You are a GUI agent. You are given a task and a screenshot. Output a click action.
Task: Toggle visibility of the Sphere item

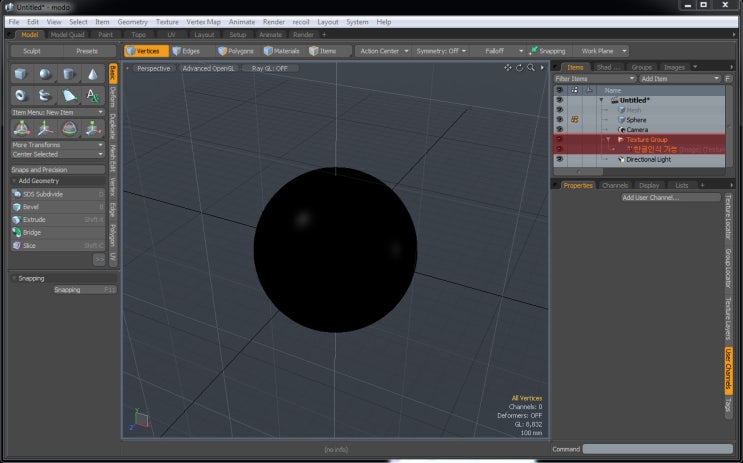[560, 119]
